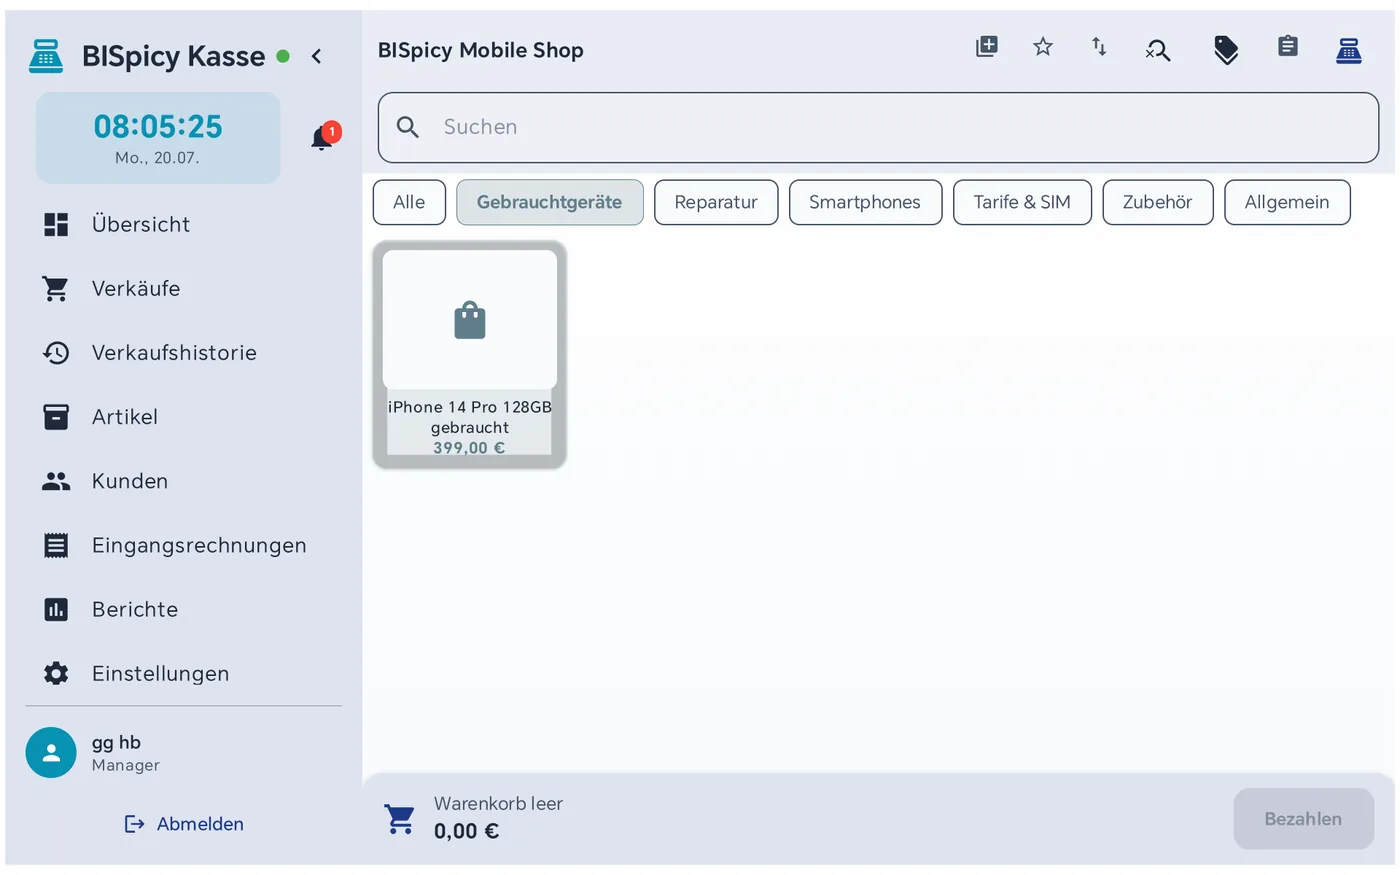This screenshot has width=1400, height=875.
Task: Switch to the Tarife & SIM category
Action: (x=1022, y=202)
